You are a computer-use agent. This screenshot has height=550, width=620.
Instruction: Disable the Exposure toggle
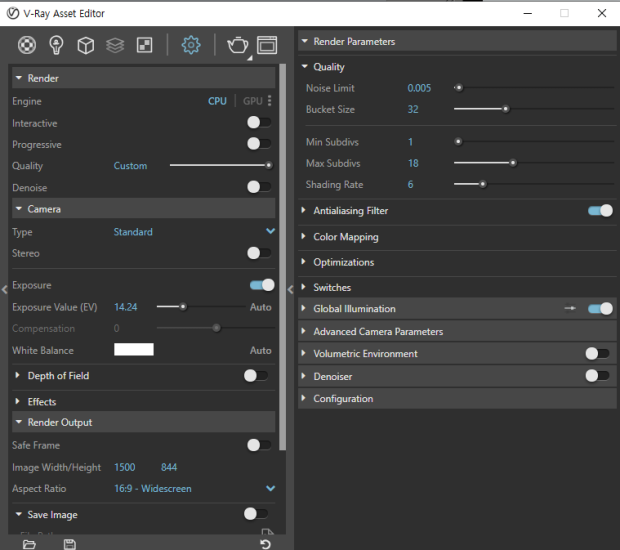coord(262,285)
